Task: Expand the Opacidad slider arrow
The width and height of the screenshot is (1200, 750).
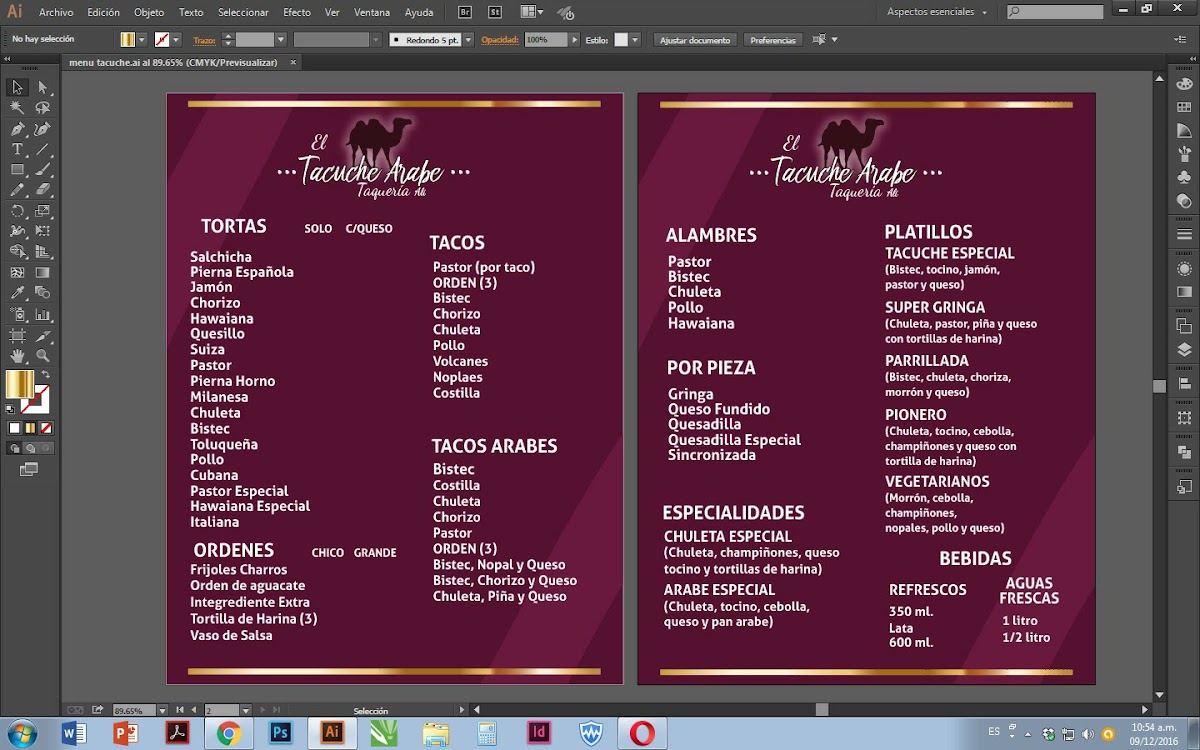Action: coord(575,40)
